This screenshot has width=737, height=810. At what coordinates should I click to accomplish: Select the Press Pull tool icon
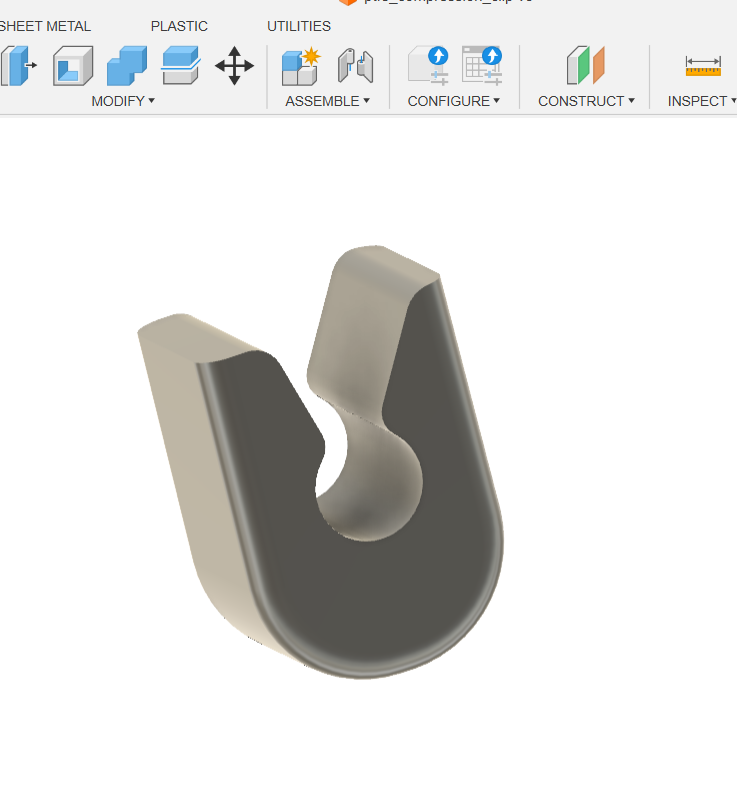19,66
